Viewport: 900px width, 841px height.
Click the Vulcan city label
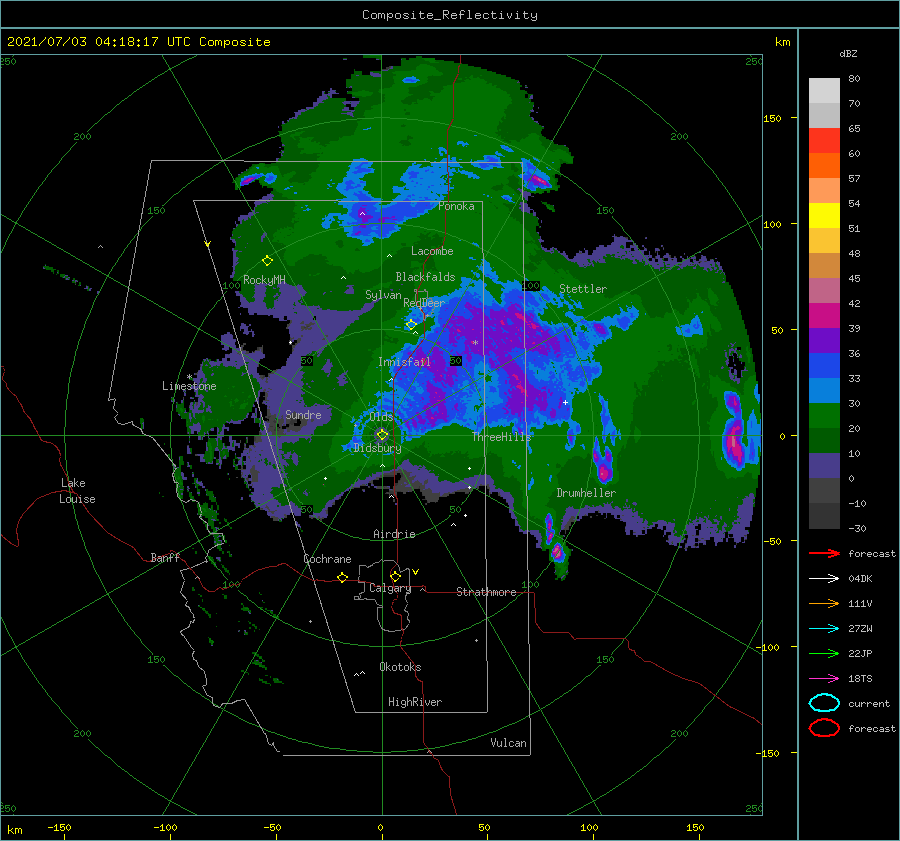pos(508,743)
